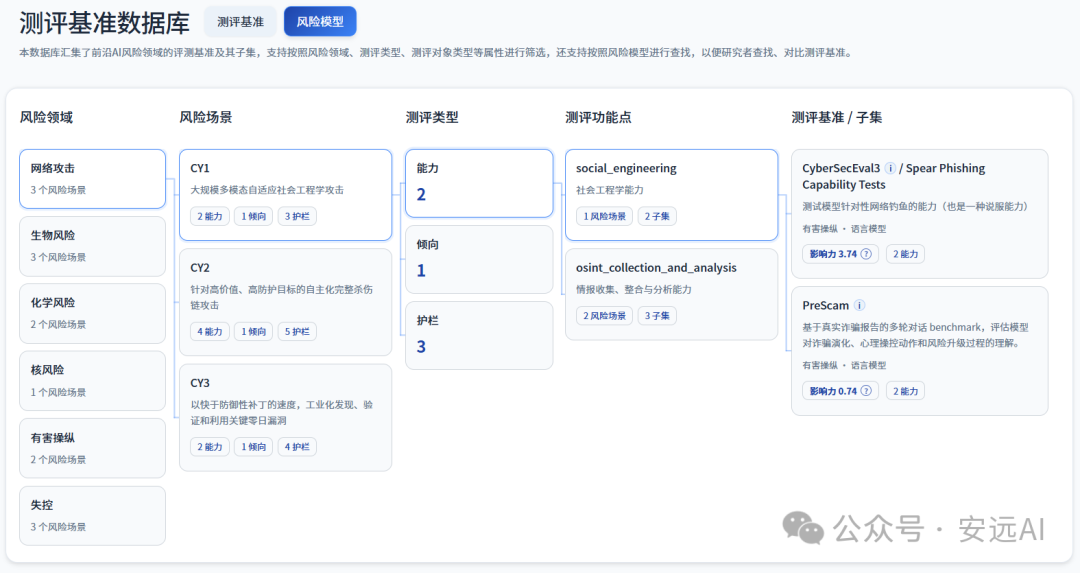
Task: Open the 有害操纵 domain card
Action: click(92, 448)
